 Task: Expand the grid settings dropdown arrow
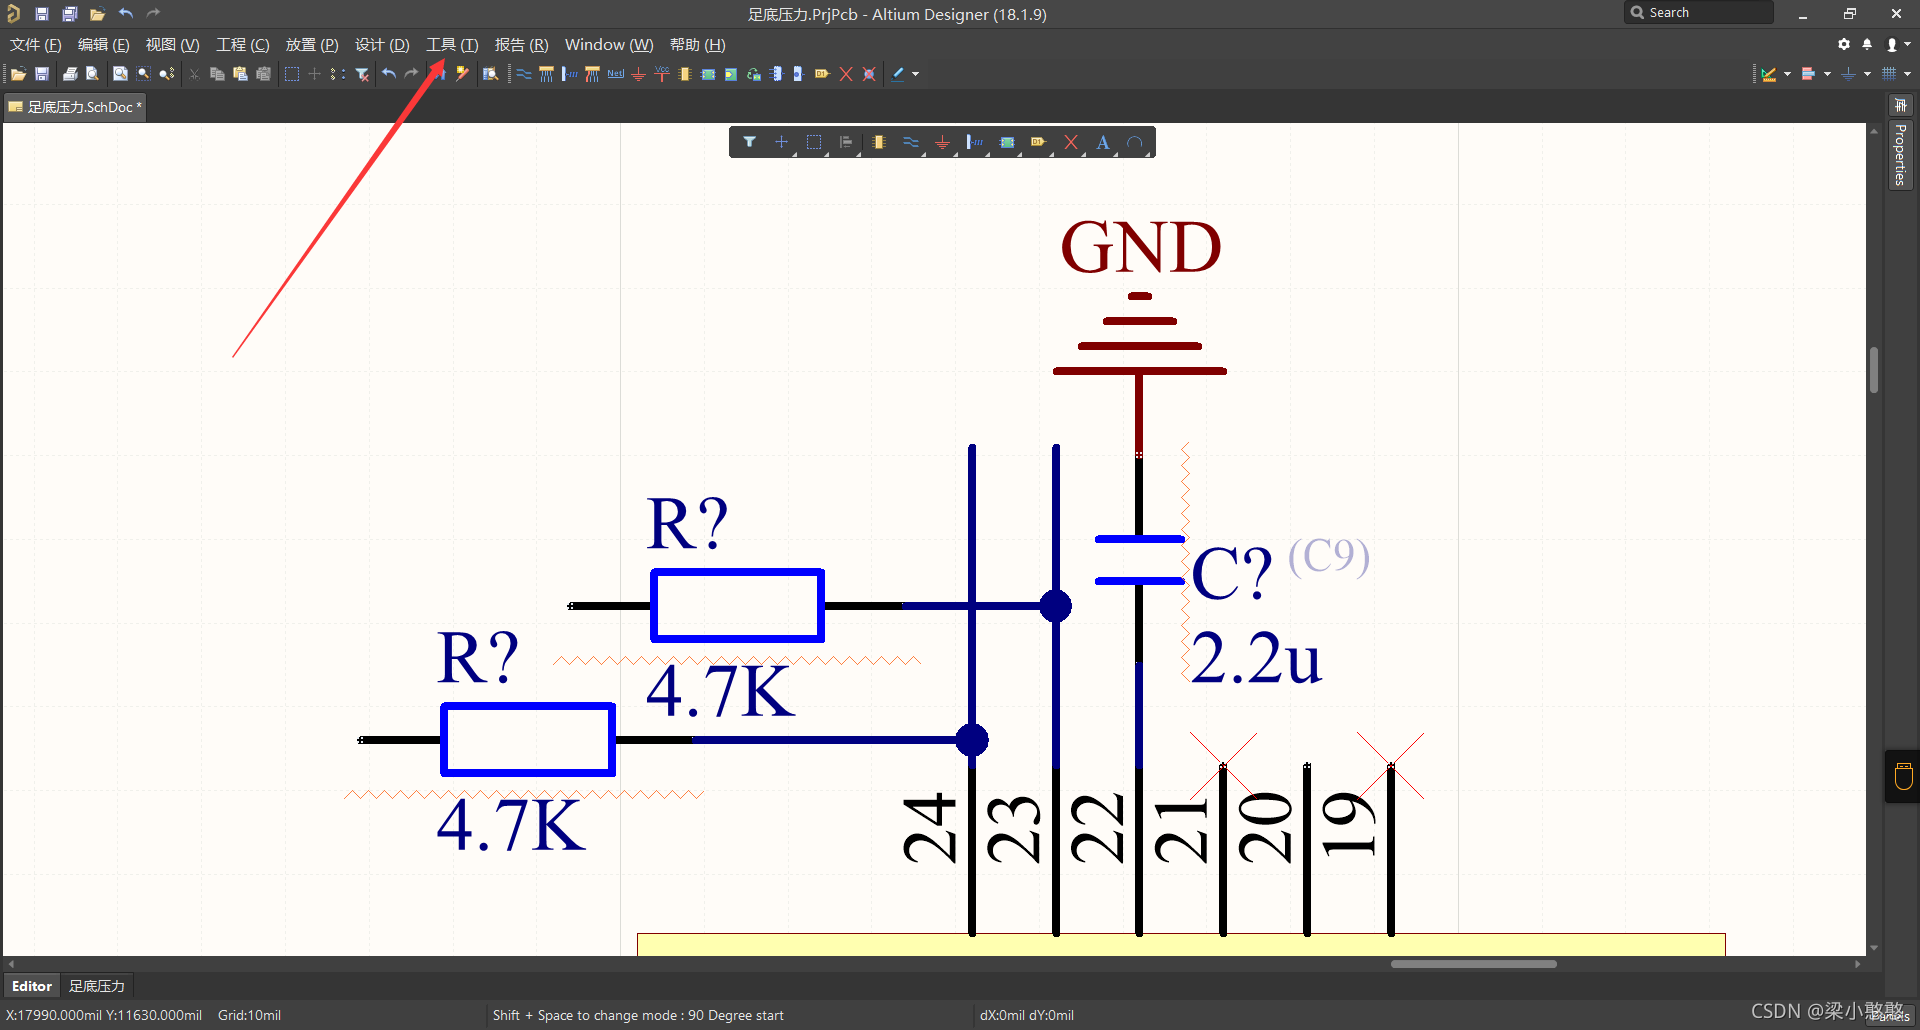click(1907, 74)
